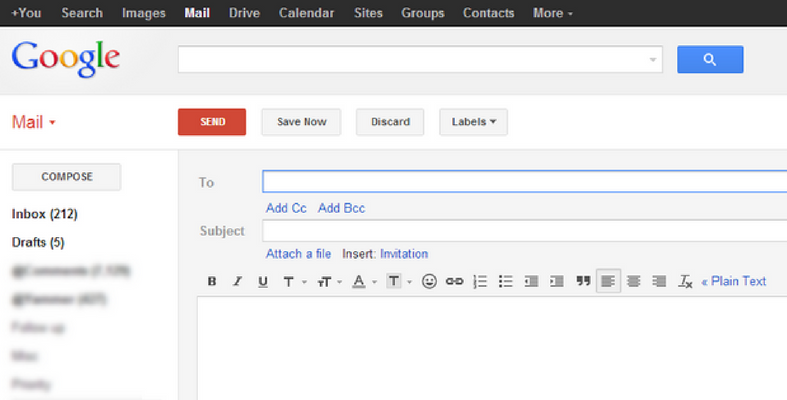This screenshot has width=787, height=400.
Task: Align text to the right
Action: (x=659, y=281)
